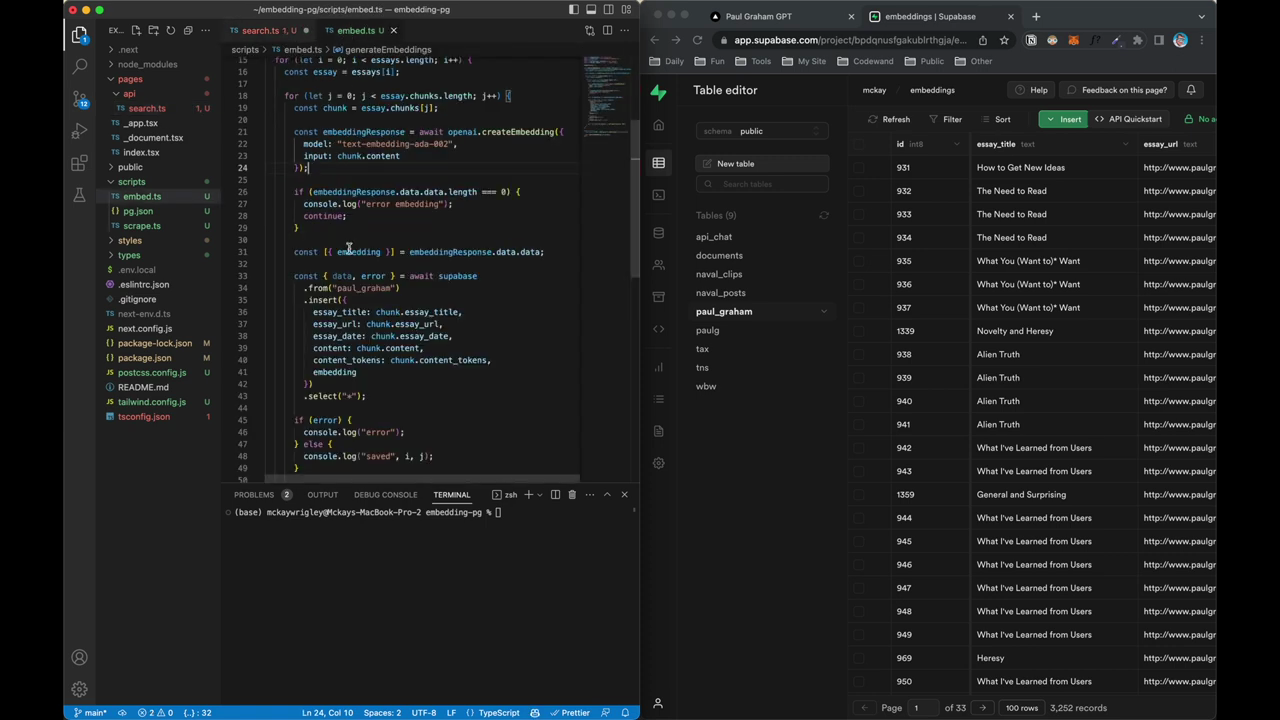Open the Extensions view in VS Code
Screen dimensions: 1280x720
[x=79, y=163]
